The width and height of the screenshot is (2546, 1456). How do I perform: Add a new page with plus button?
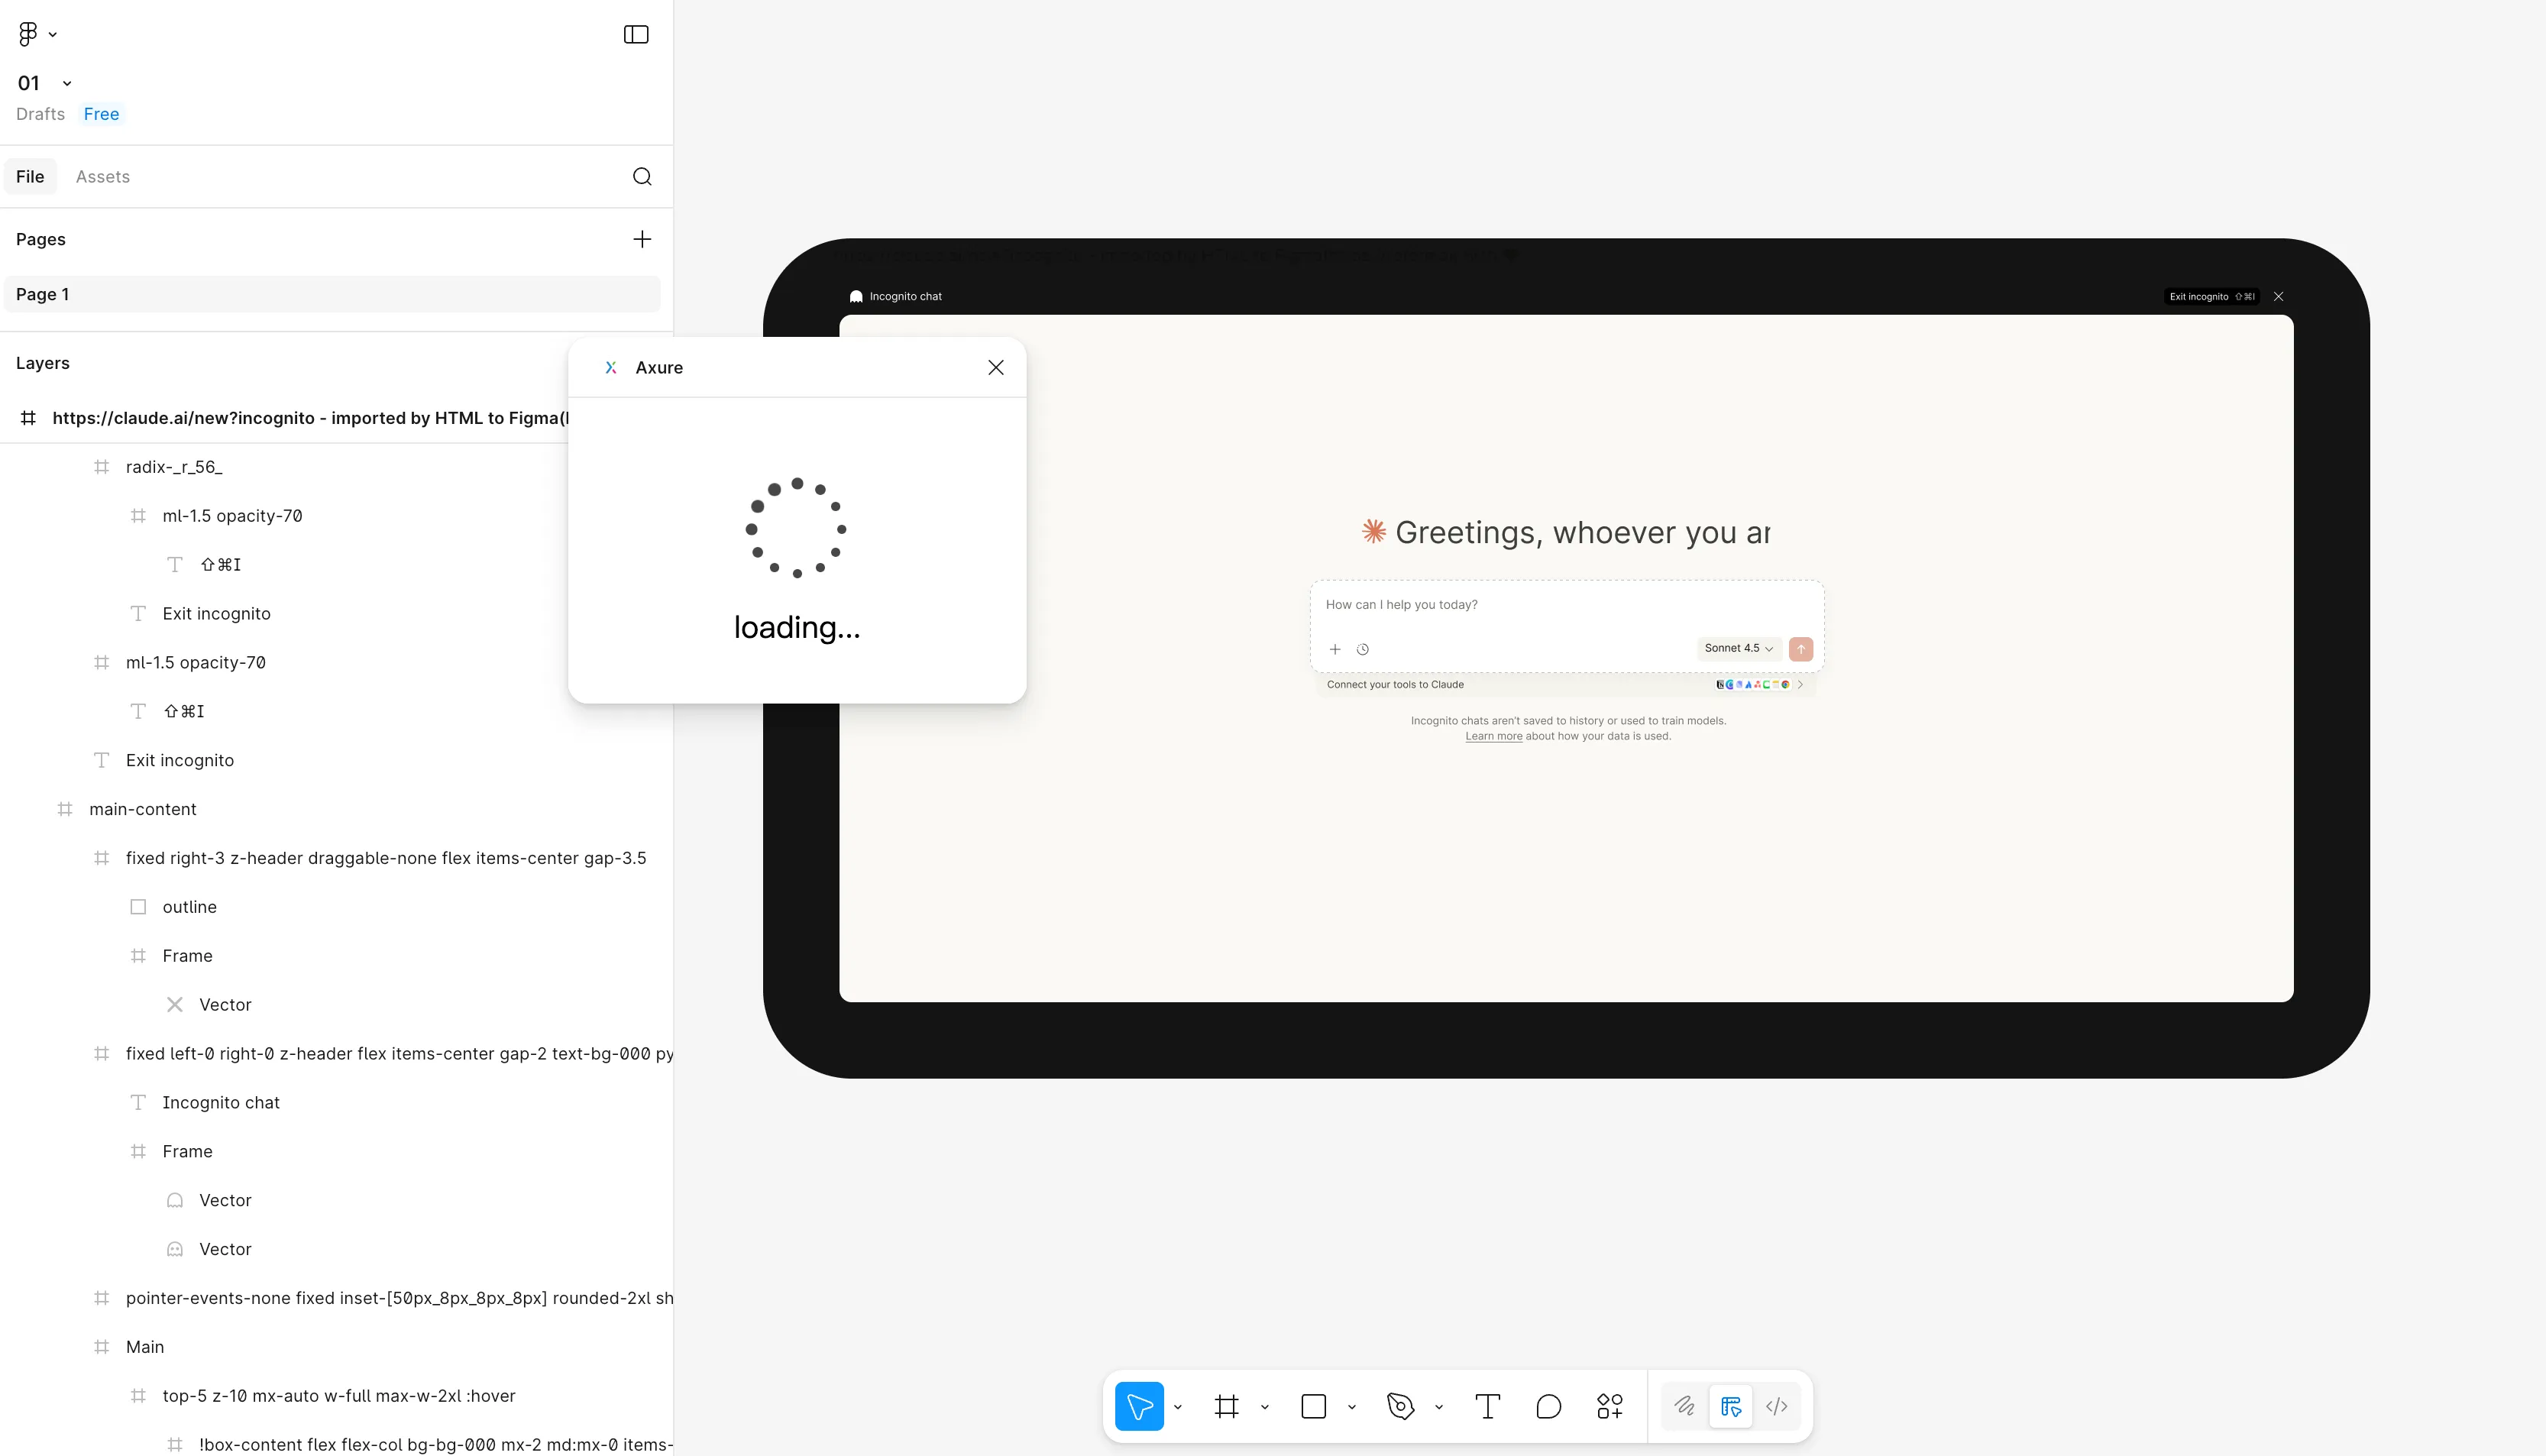tap(642, 239)
